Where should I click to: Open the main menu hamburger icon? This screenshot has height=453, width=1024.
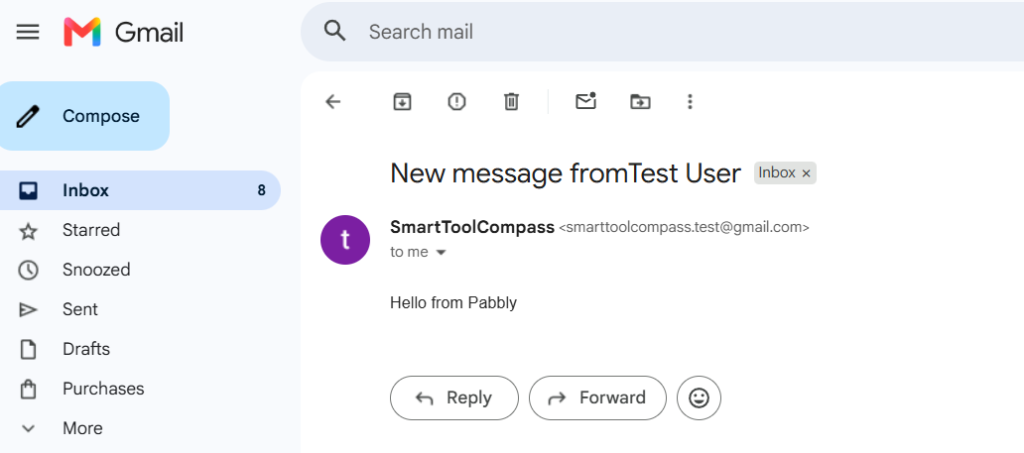point(27,32)
